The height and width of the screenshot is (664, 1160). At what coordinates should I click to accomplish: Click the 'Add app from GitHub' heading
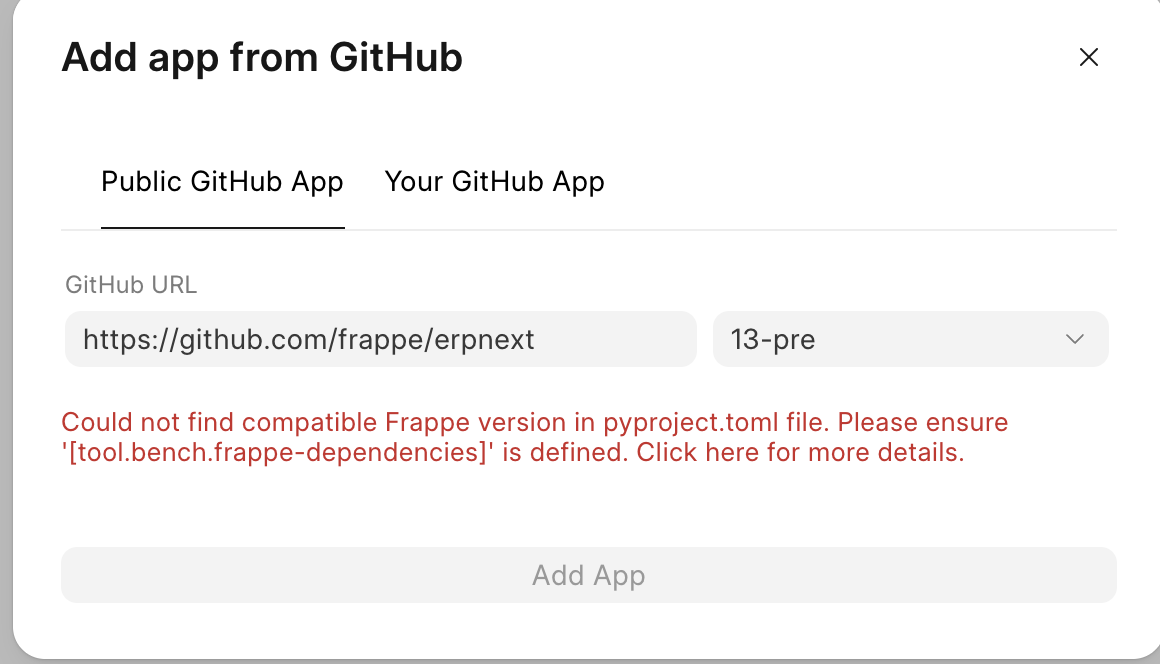pyautogui.click(x=262, y=58)
